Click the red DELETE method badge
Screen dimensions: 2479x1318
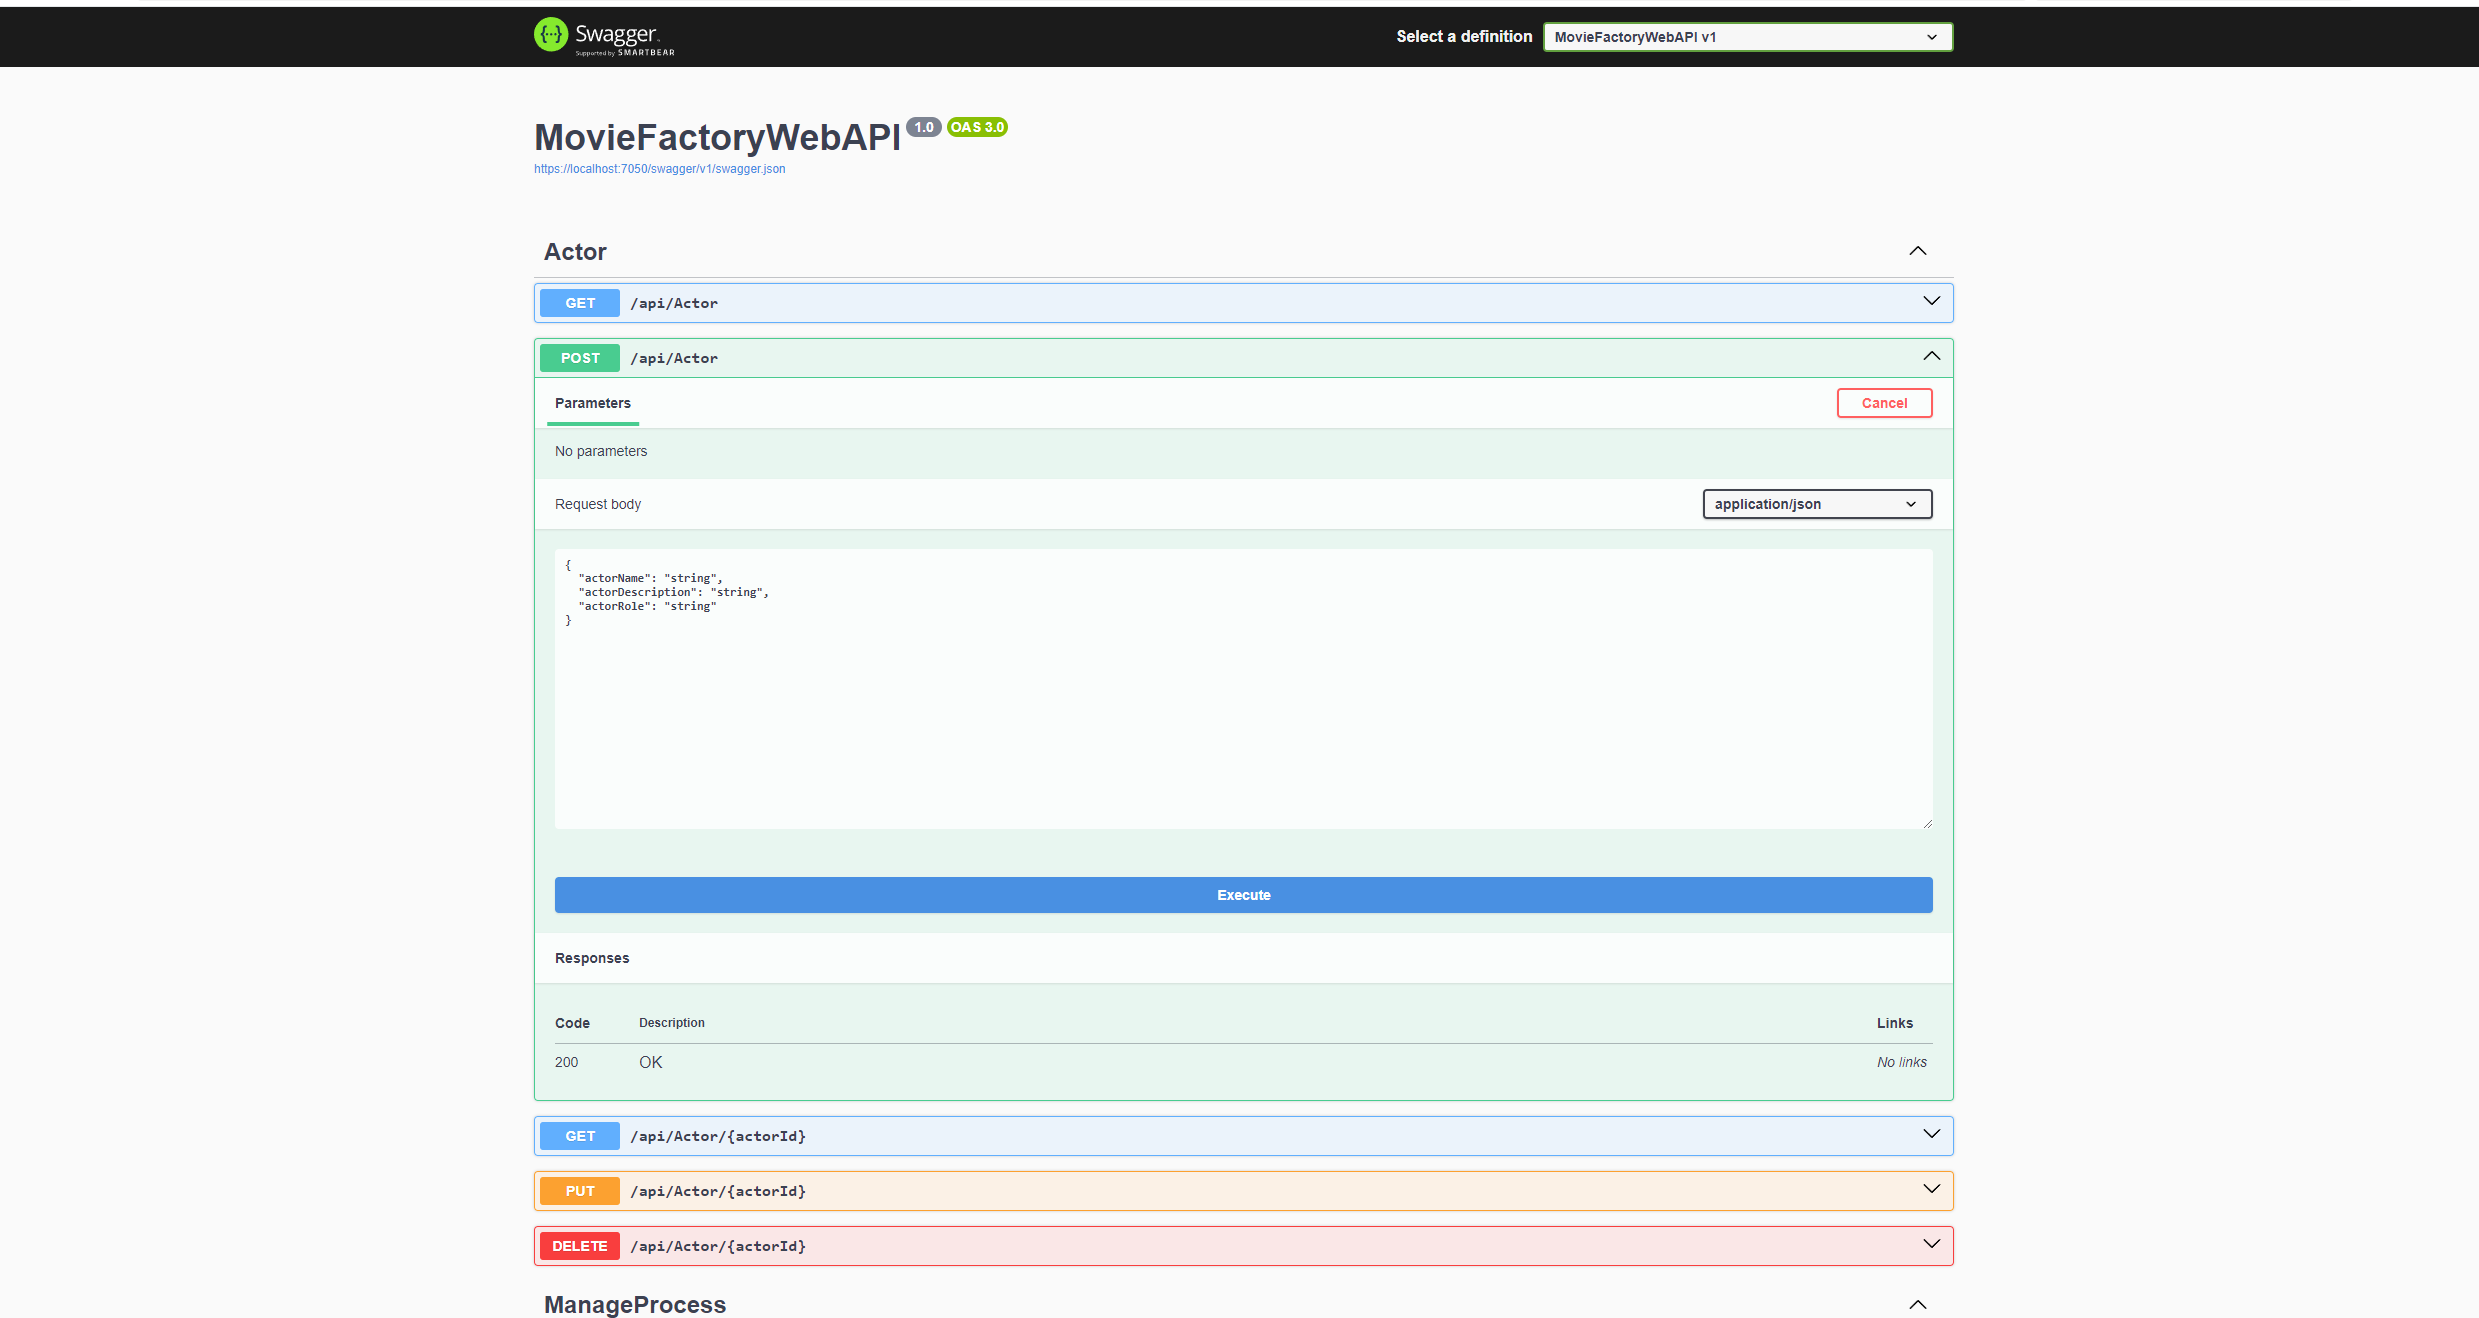click(x=580, y=1246)
